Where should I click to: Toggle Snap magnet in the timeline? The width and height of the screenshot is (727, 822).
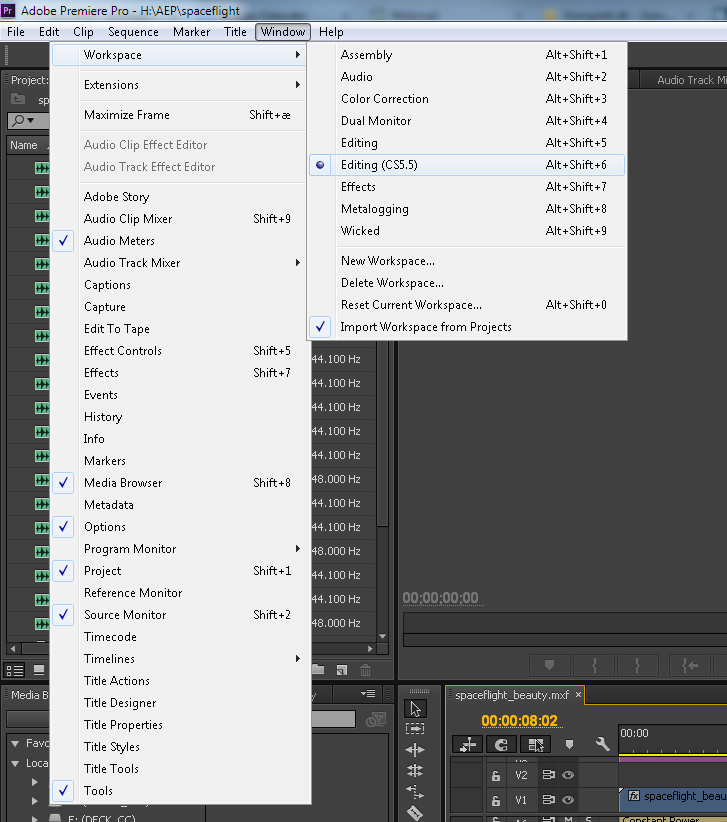coord(502,744)
